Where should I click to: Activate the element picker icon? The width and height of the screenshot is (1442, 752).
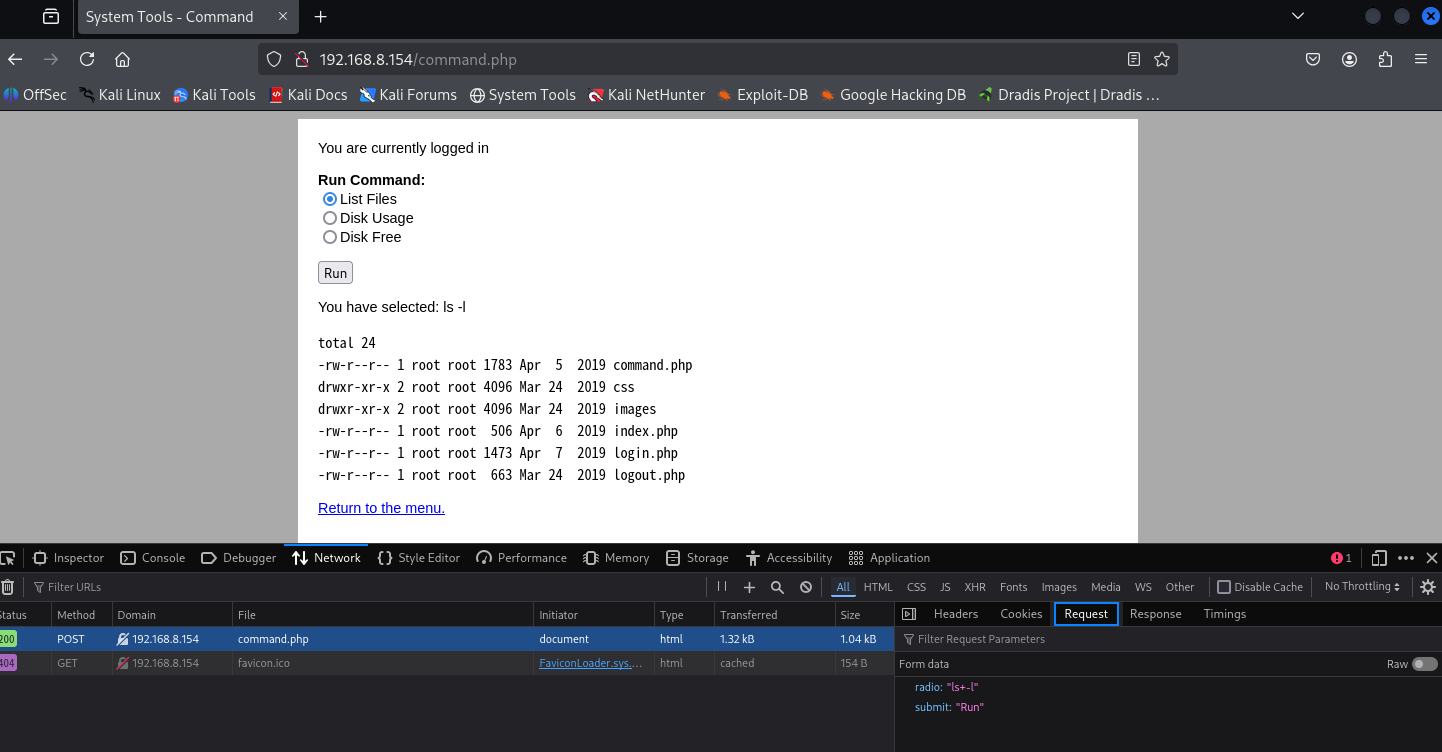8,558
